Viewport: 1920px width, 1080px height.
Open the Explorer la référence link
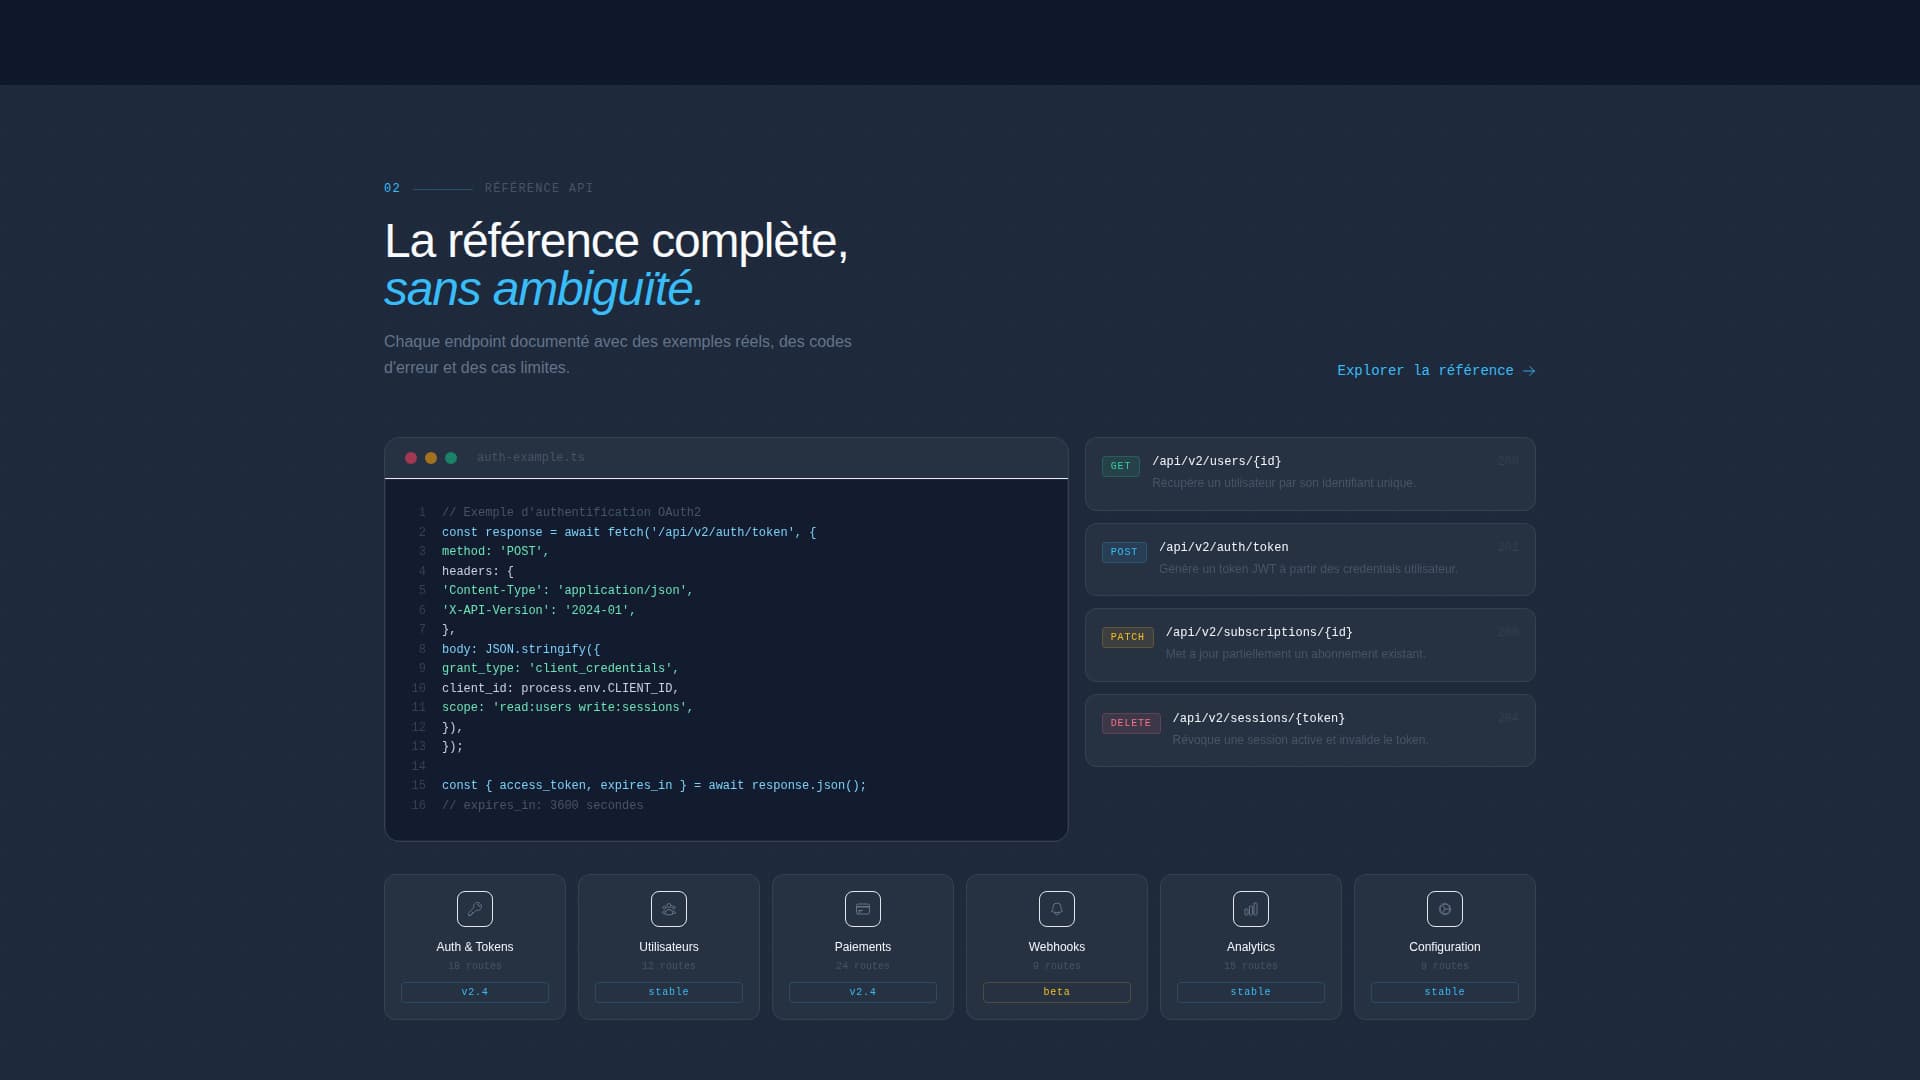click(x=1436, y=370)
